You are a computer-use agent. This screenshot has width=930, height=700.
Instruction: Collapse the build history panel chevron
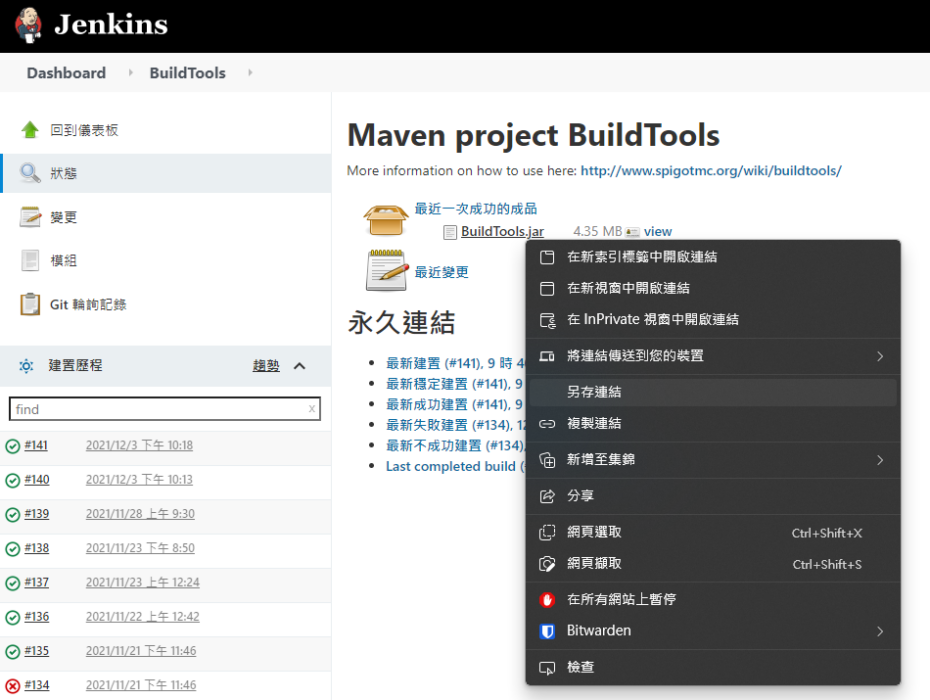click(300, 366)
